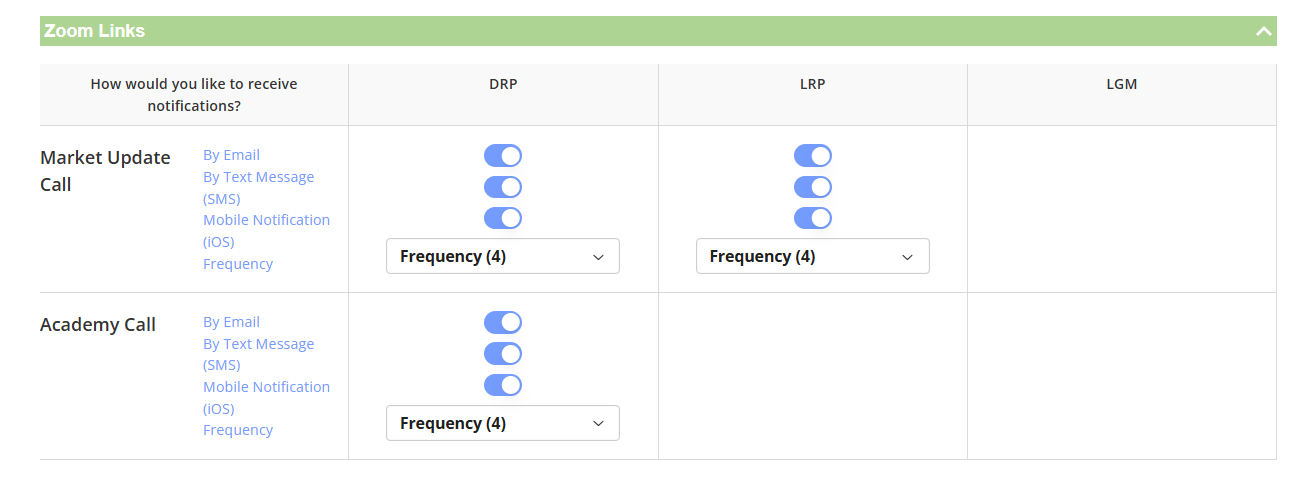1308x479 pixels.
Task: Toggle Market Update Call DRP email notification
Action: pyautogui.click(x=503, y=156)
